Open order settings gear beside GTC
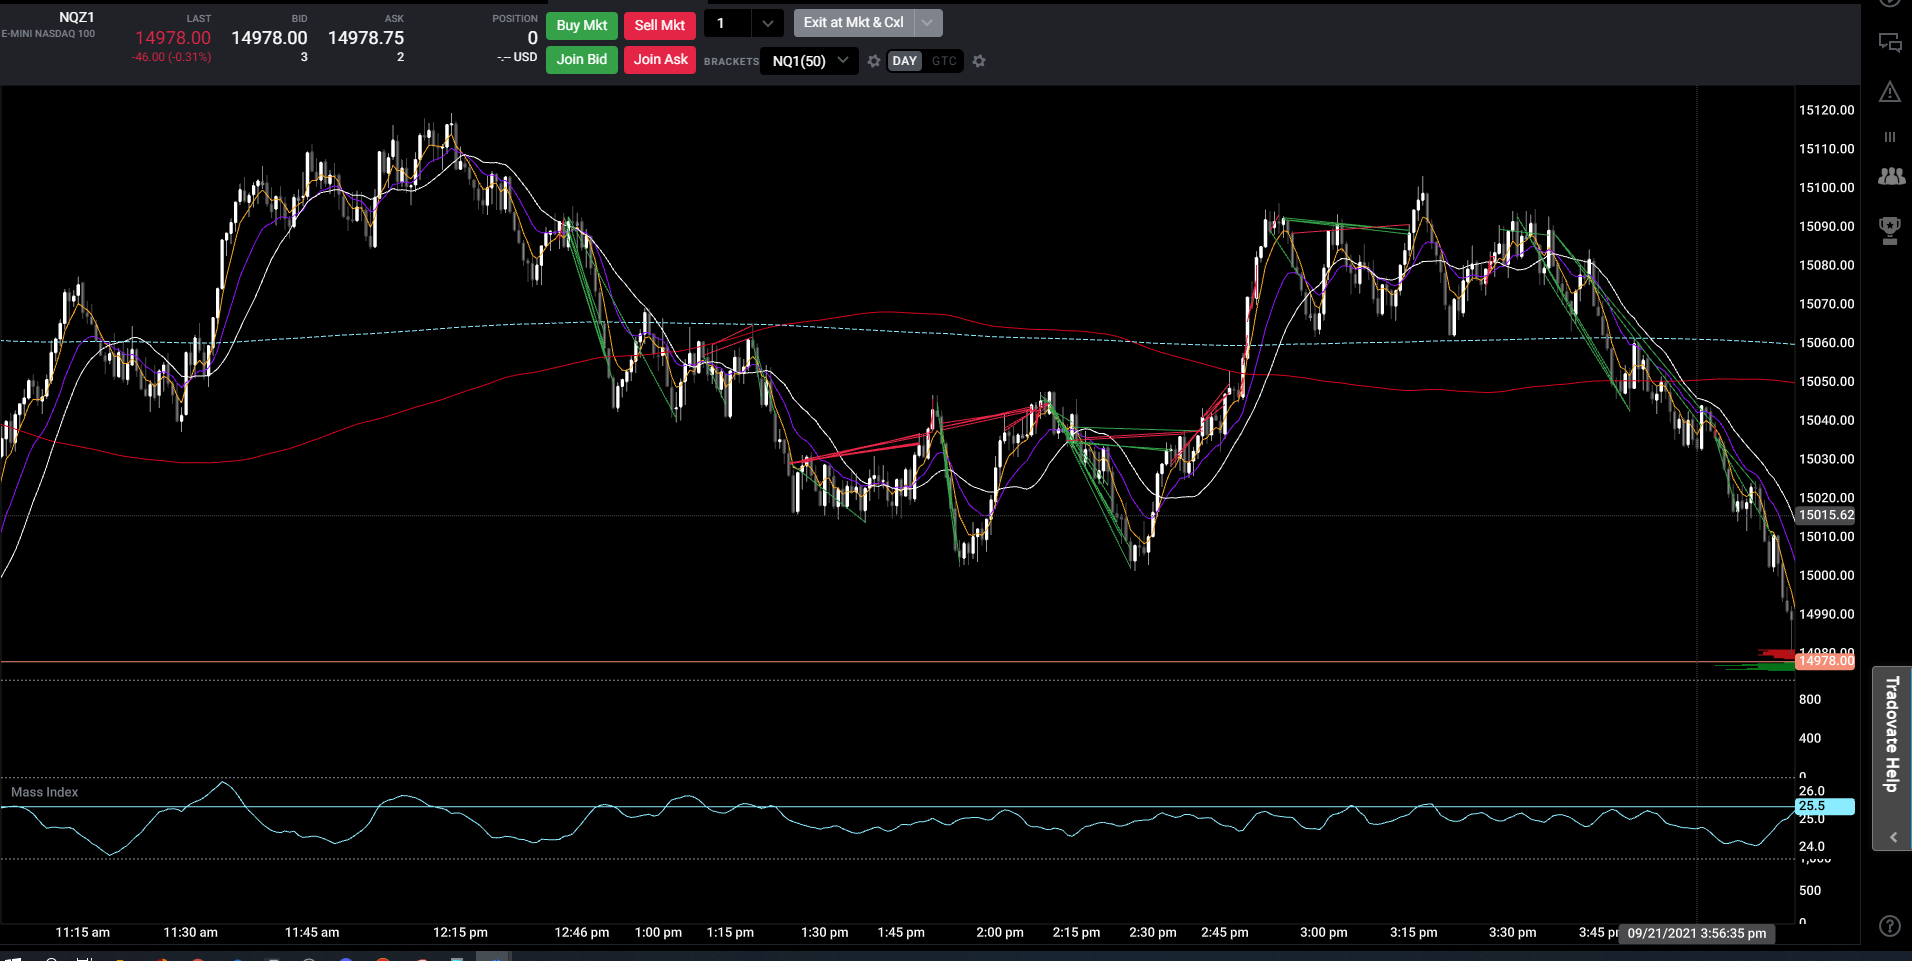Viewport: 1912px width, 961px height. [979, 61]
